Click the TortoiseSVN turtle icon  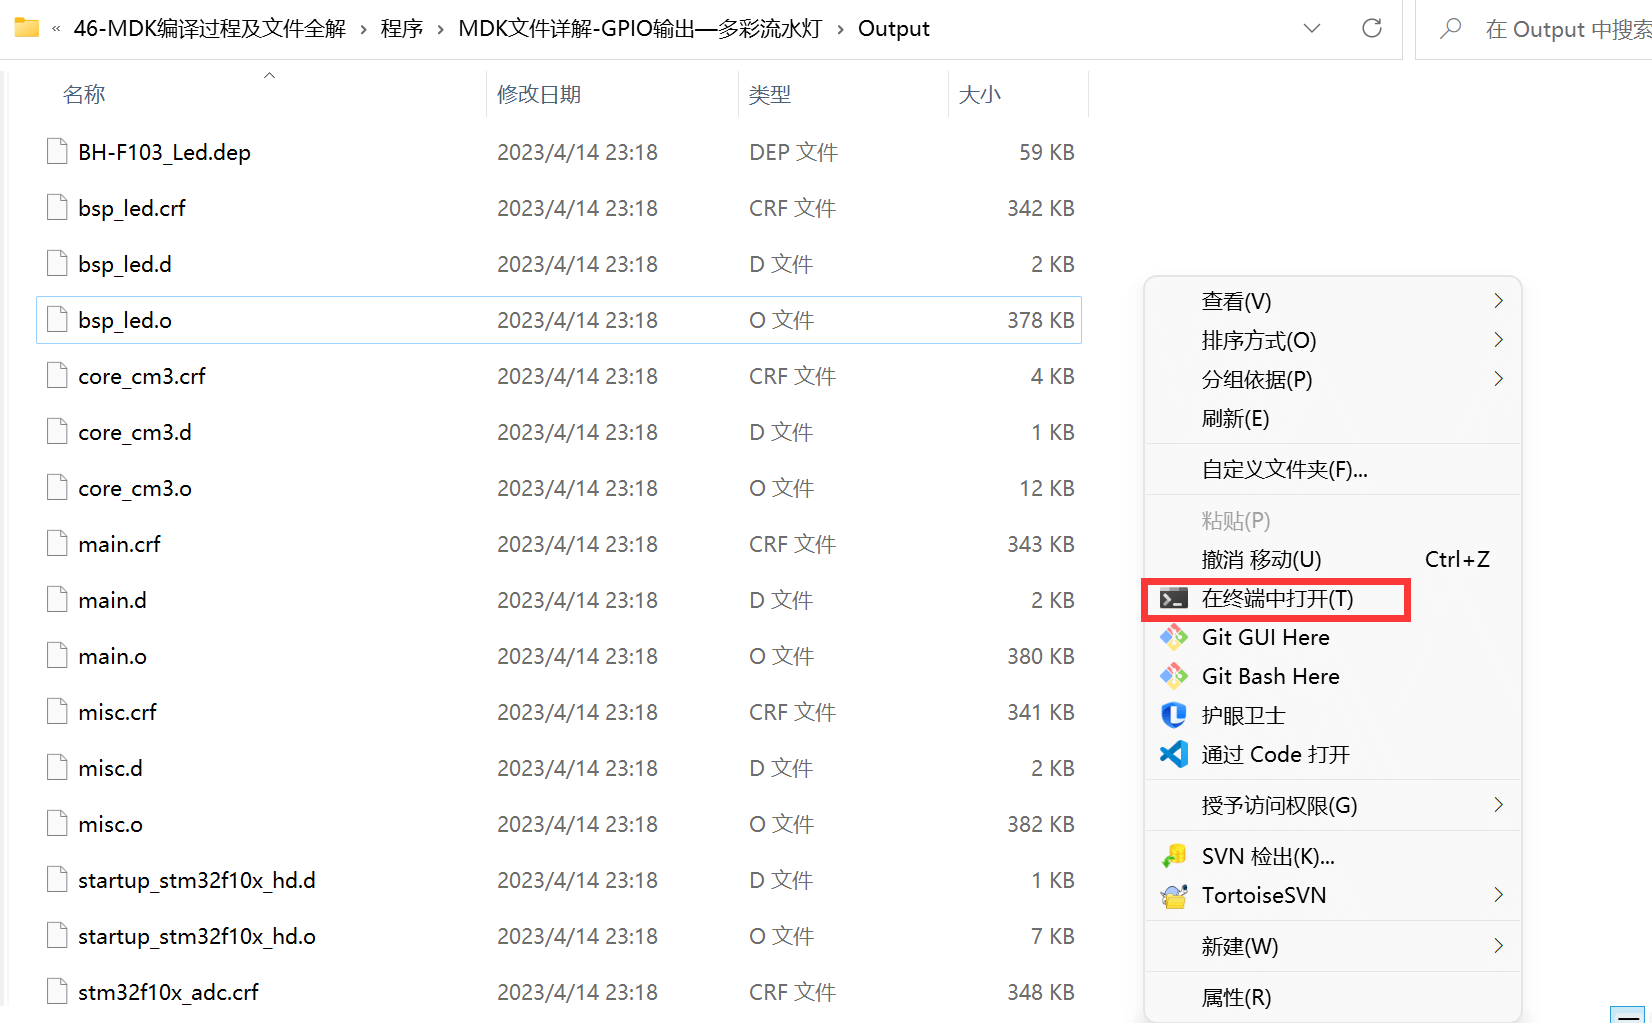coord(1173,896)
